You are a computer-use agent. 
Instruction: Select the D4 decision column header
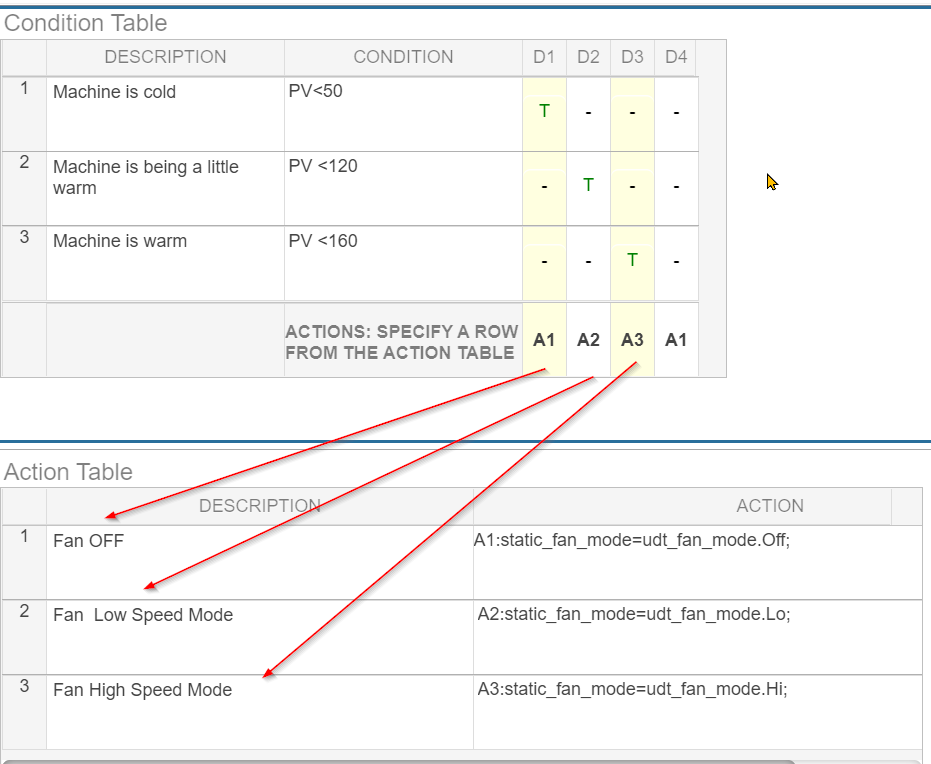point(676,57)
